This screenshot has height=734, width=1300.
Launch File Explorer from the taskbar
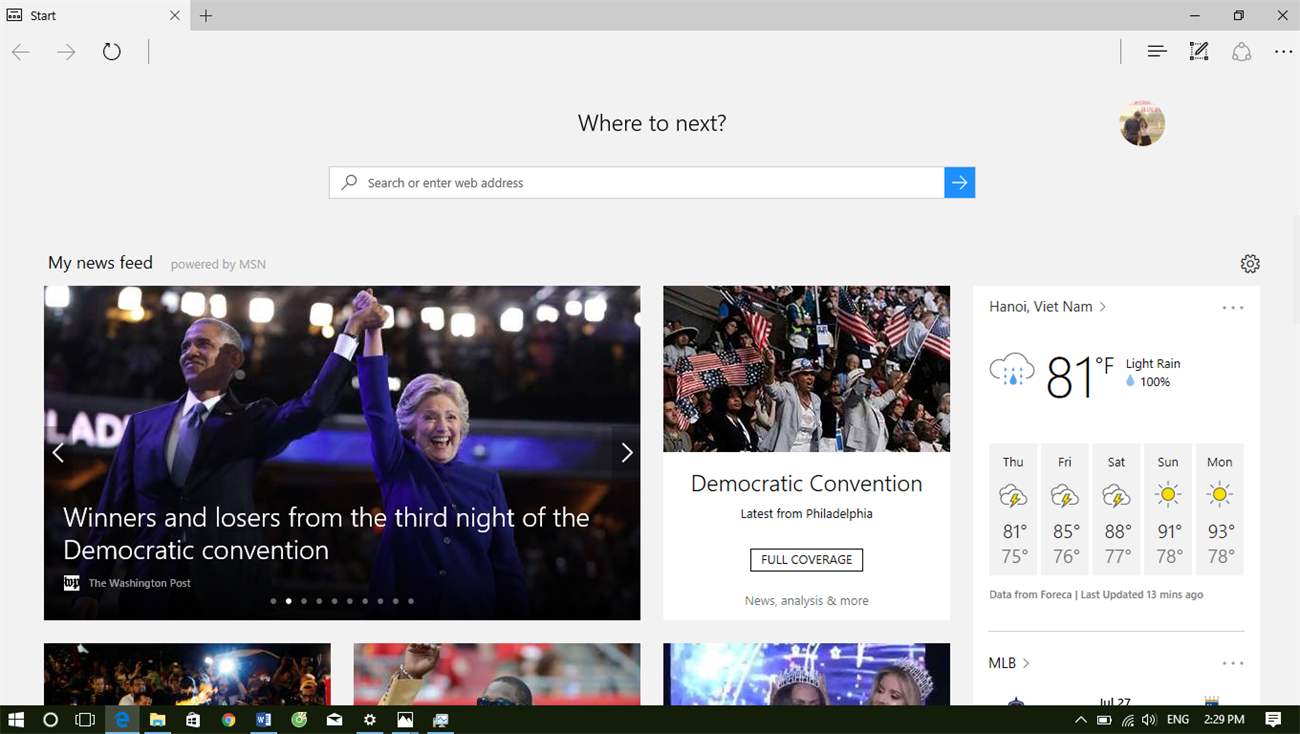pyautogui.click(x=157, y=719)
